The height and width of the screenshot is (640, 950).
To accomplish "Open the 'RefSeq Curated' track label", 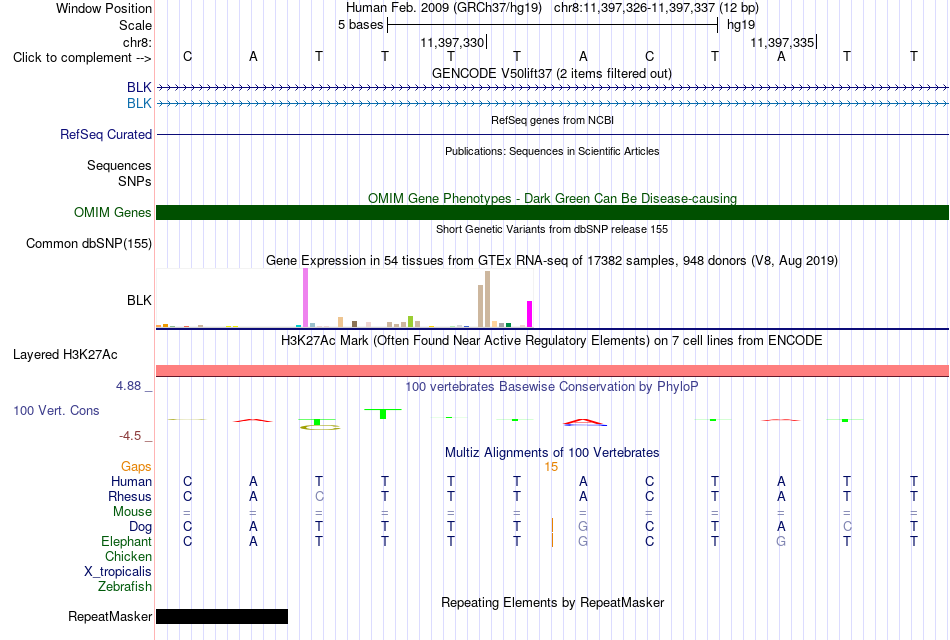I will (x=105, y=135).
